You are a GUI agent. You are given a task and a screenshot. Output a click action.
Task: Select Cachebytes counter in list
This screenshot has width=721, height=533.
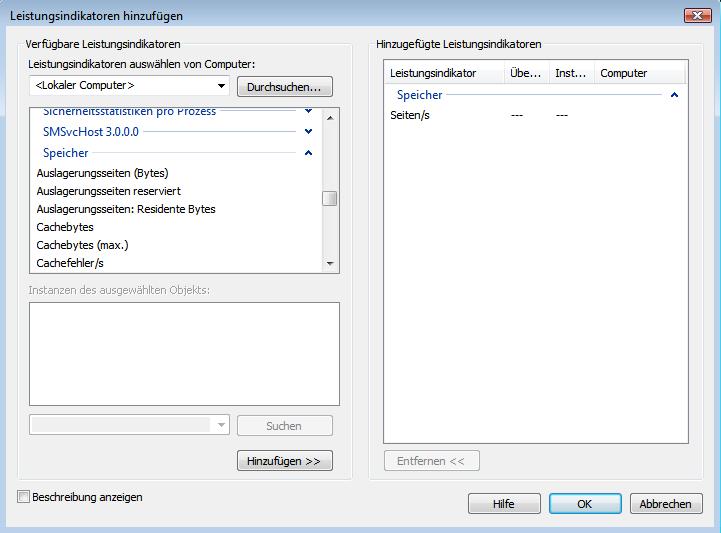pos(65,227)
